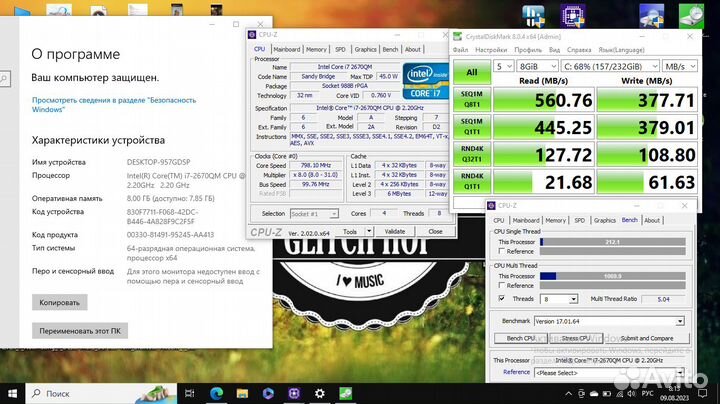The height and width of the screenshot is (404, 720).
Task: Enable Reference checkbox under CPU Multi Thread
Action: coord(501,285)
